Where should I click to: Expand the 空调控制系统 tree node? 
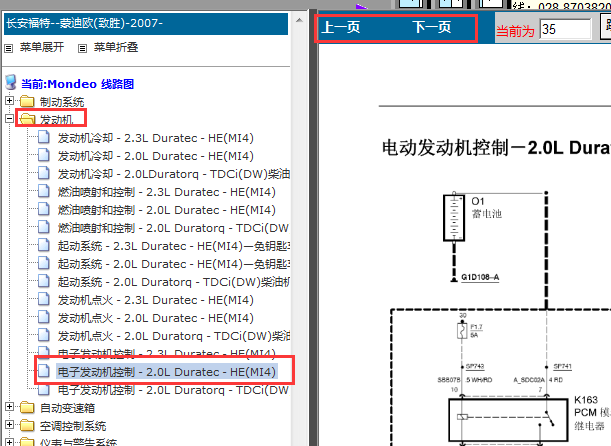pos(9,425)
